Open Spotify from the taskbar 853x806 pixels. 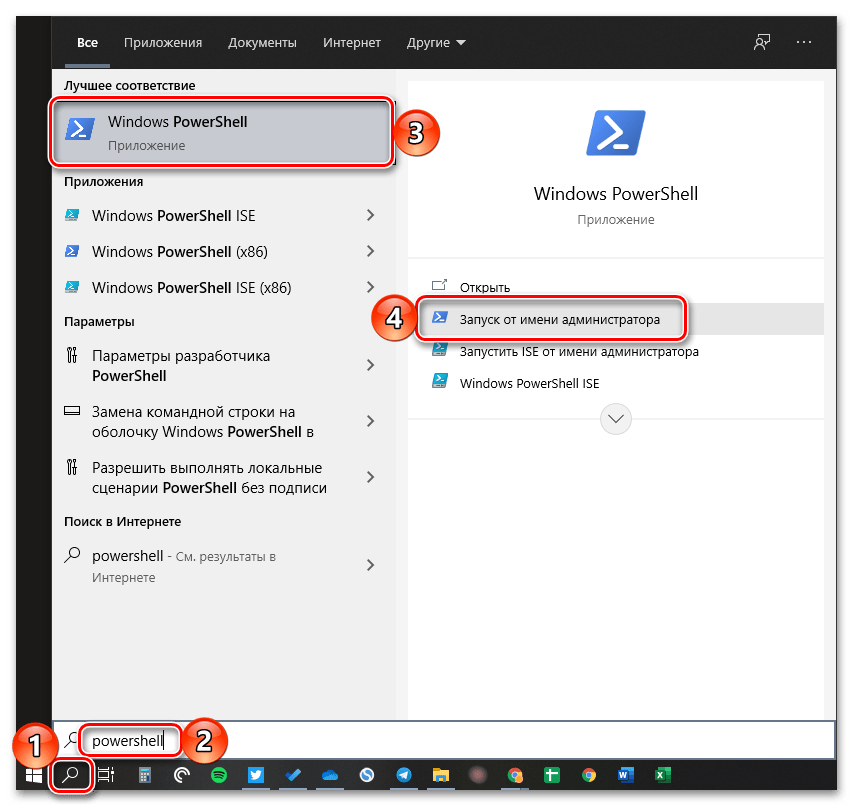click(x=219, y=774)
